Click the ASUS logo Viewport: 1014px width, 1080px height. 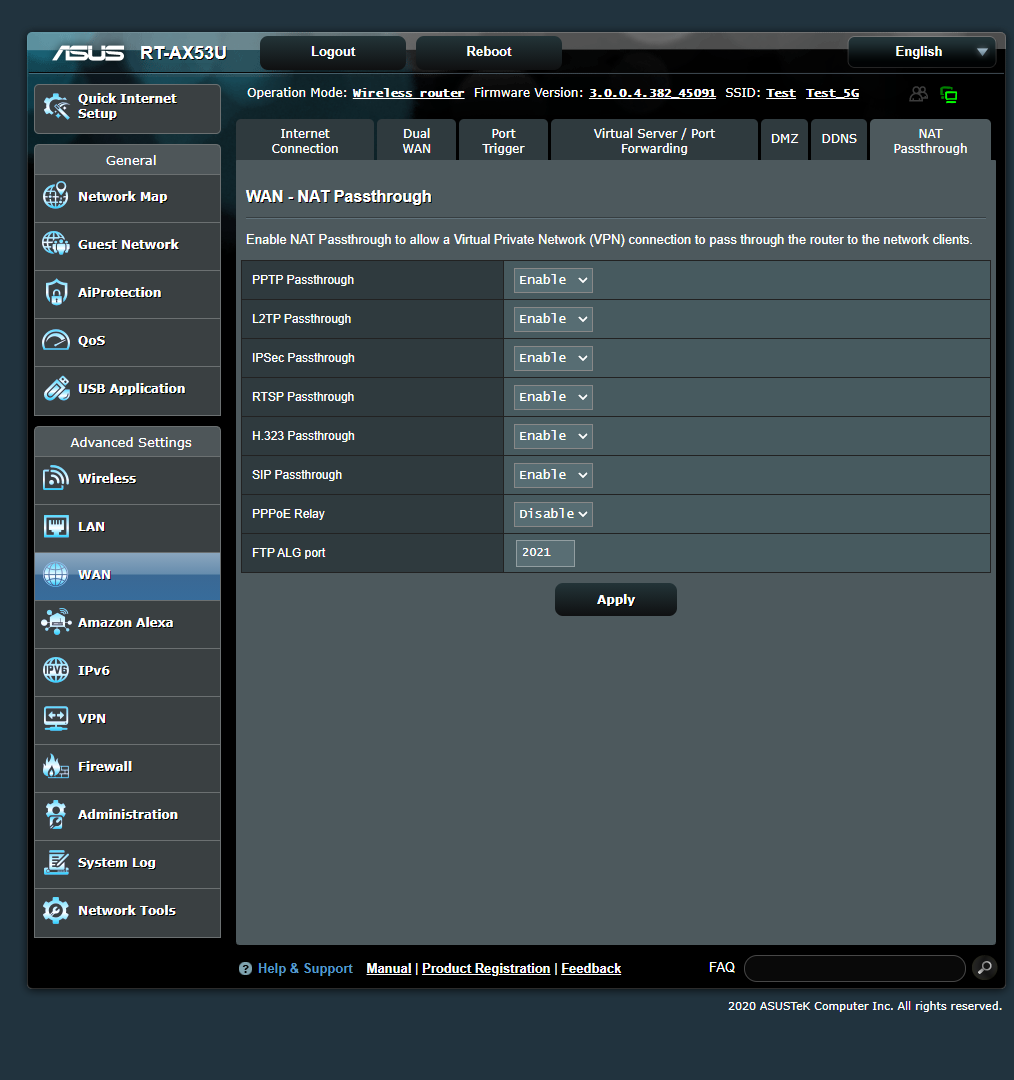pos(88,52)
